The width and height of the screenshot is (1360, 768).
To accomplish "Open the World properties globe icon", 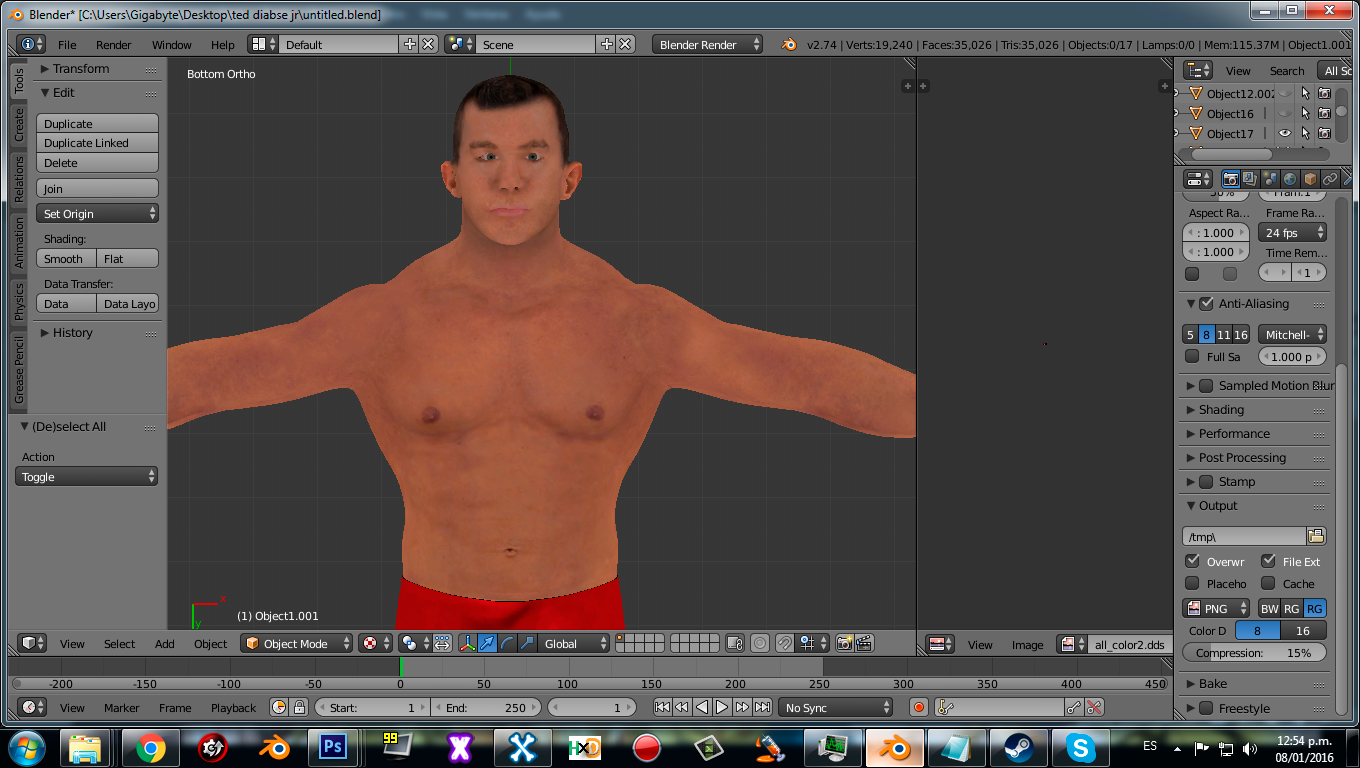I will click(x=1290, y=179).
